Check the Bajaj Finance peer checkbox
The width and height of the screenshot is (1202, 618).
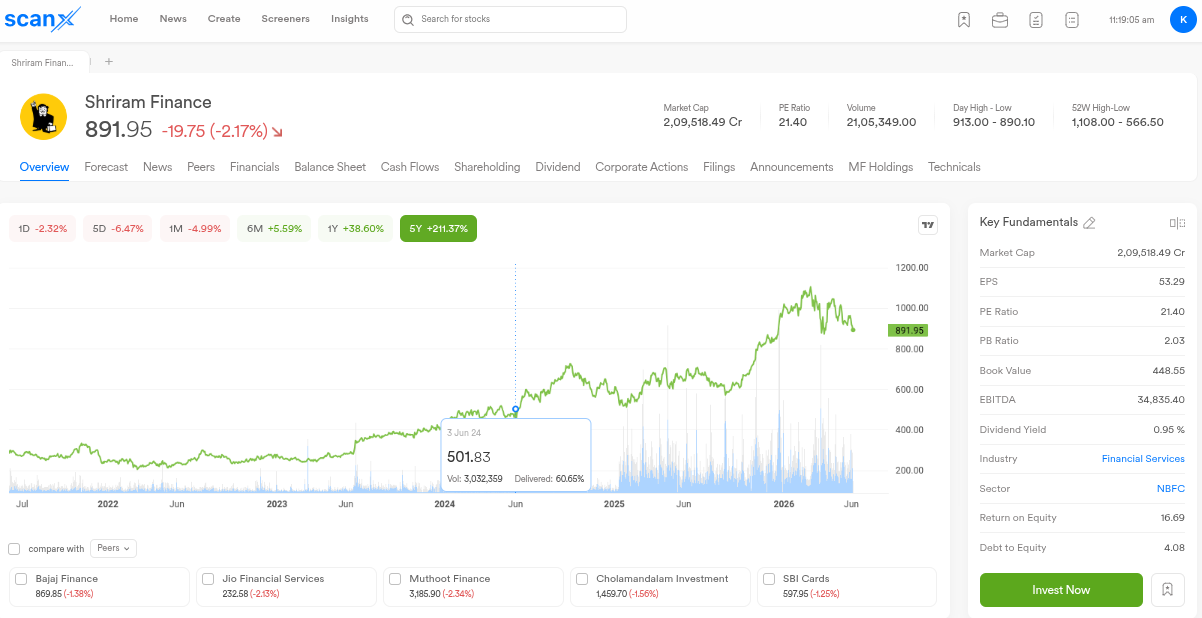(21, 579)
